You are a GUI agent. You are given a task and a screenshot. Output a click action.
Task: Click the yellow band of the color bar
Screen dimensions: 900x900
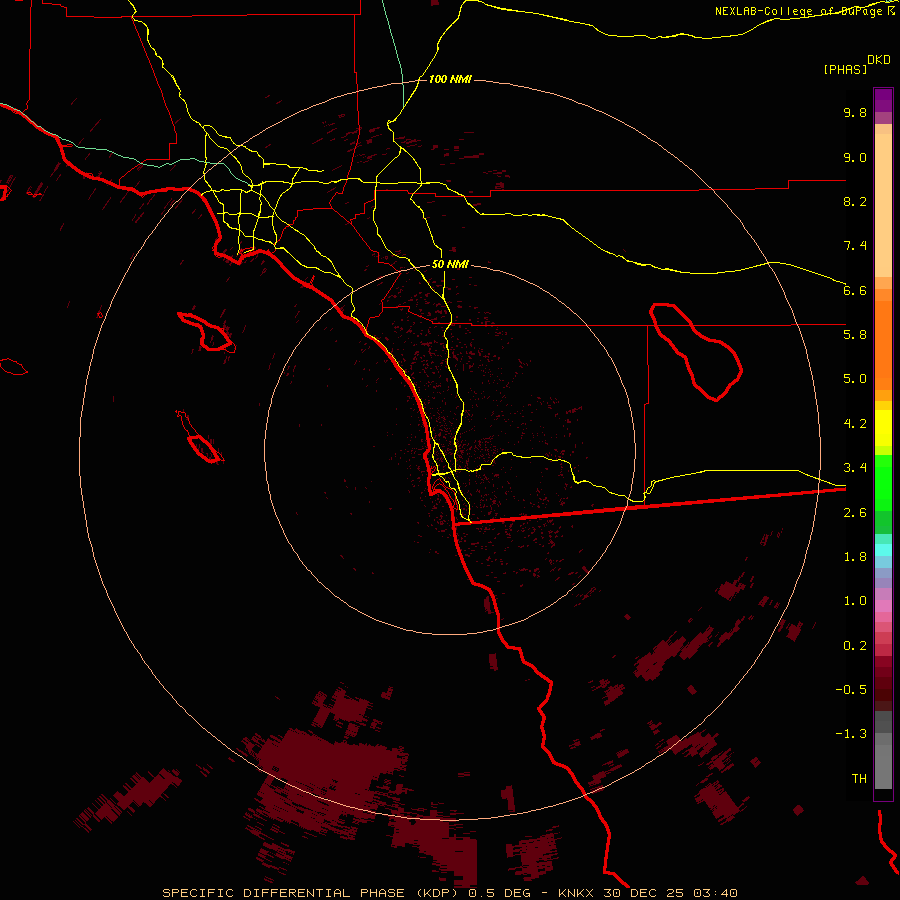(x=883, y=428)
